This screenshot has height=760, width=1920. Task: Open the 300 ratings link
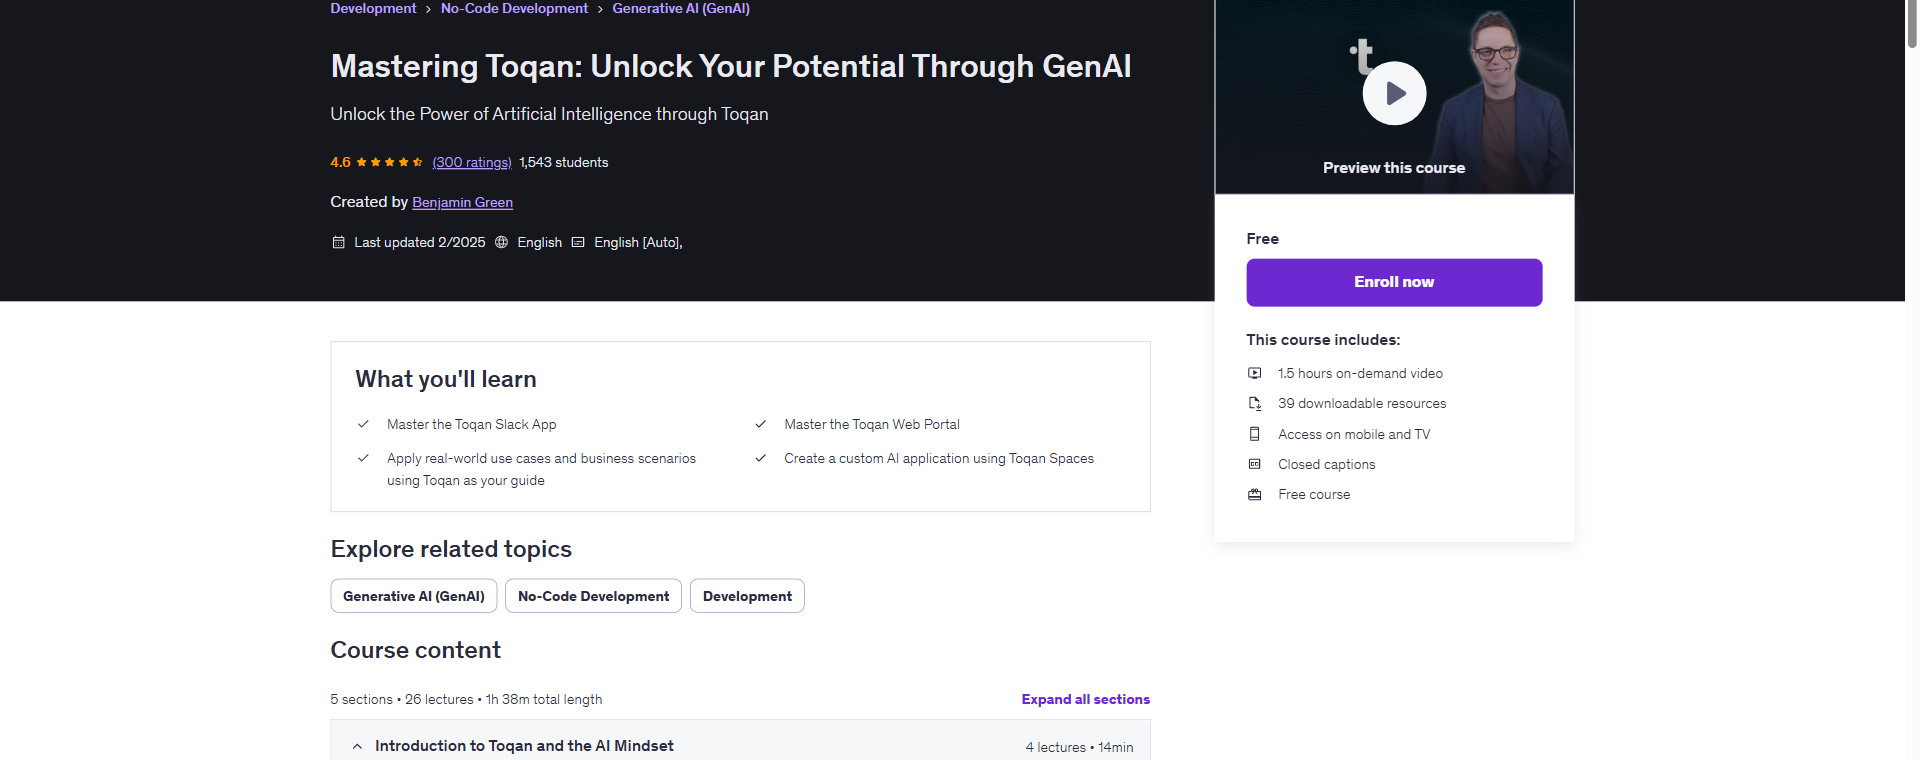(x=472, y=162)
